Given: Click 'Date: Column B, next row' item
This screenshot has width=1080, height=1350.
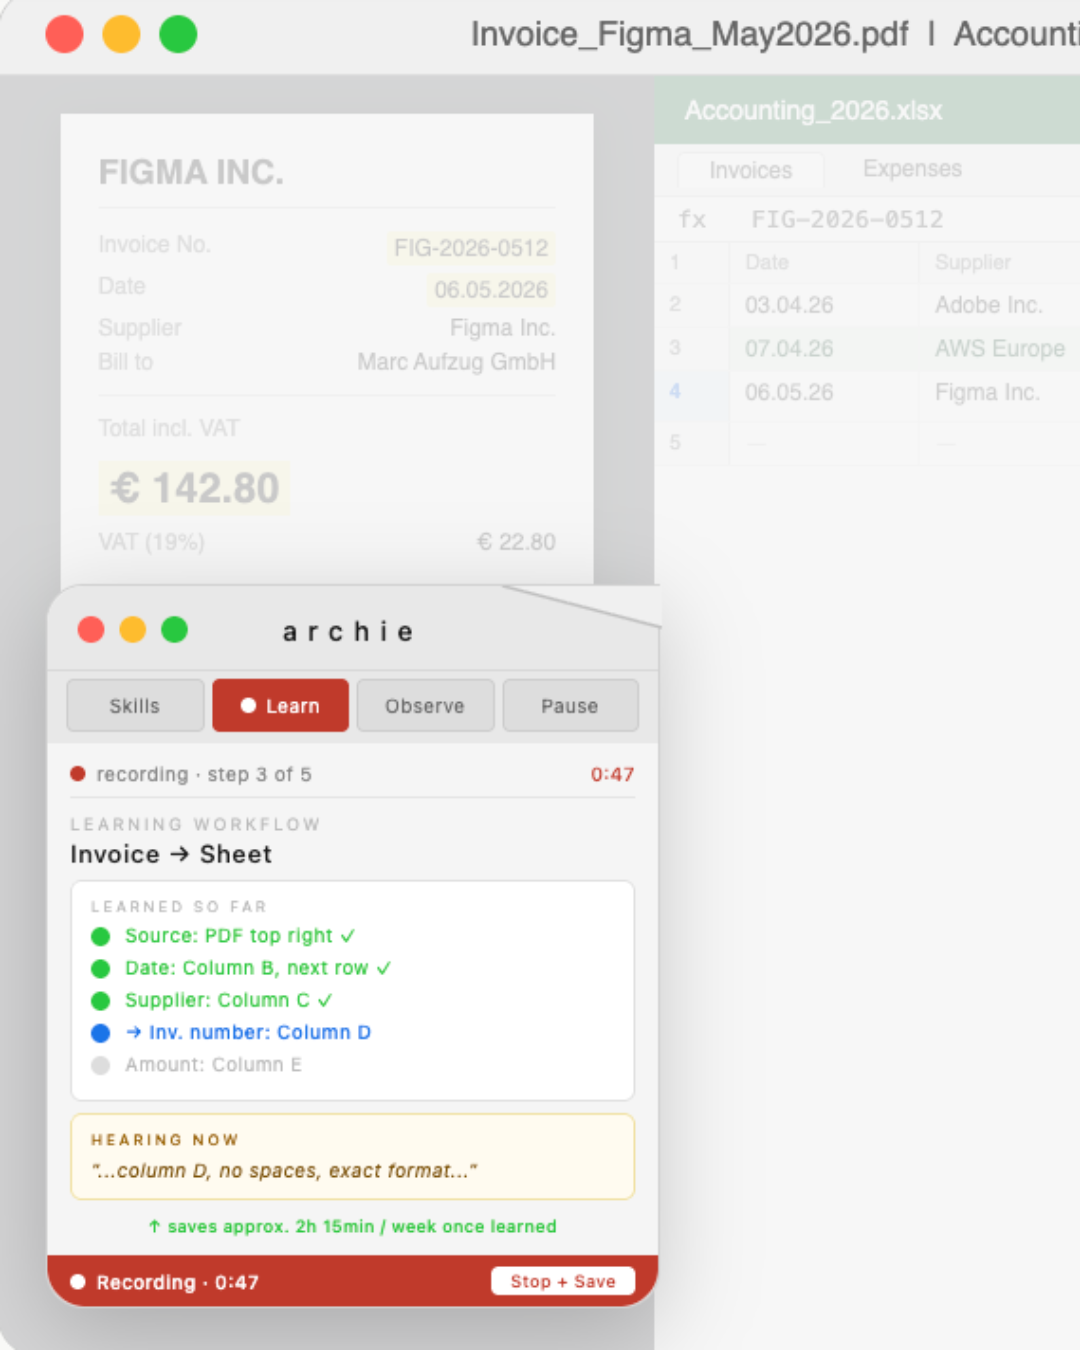Looking at the screenshot, I should [x=258, y=968].
